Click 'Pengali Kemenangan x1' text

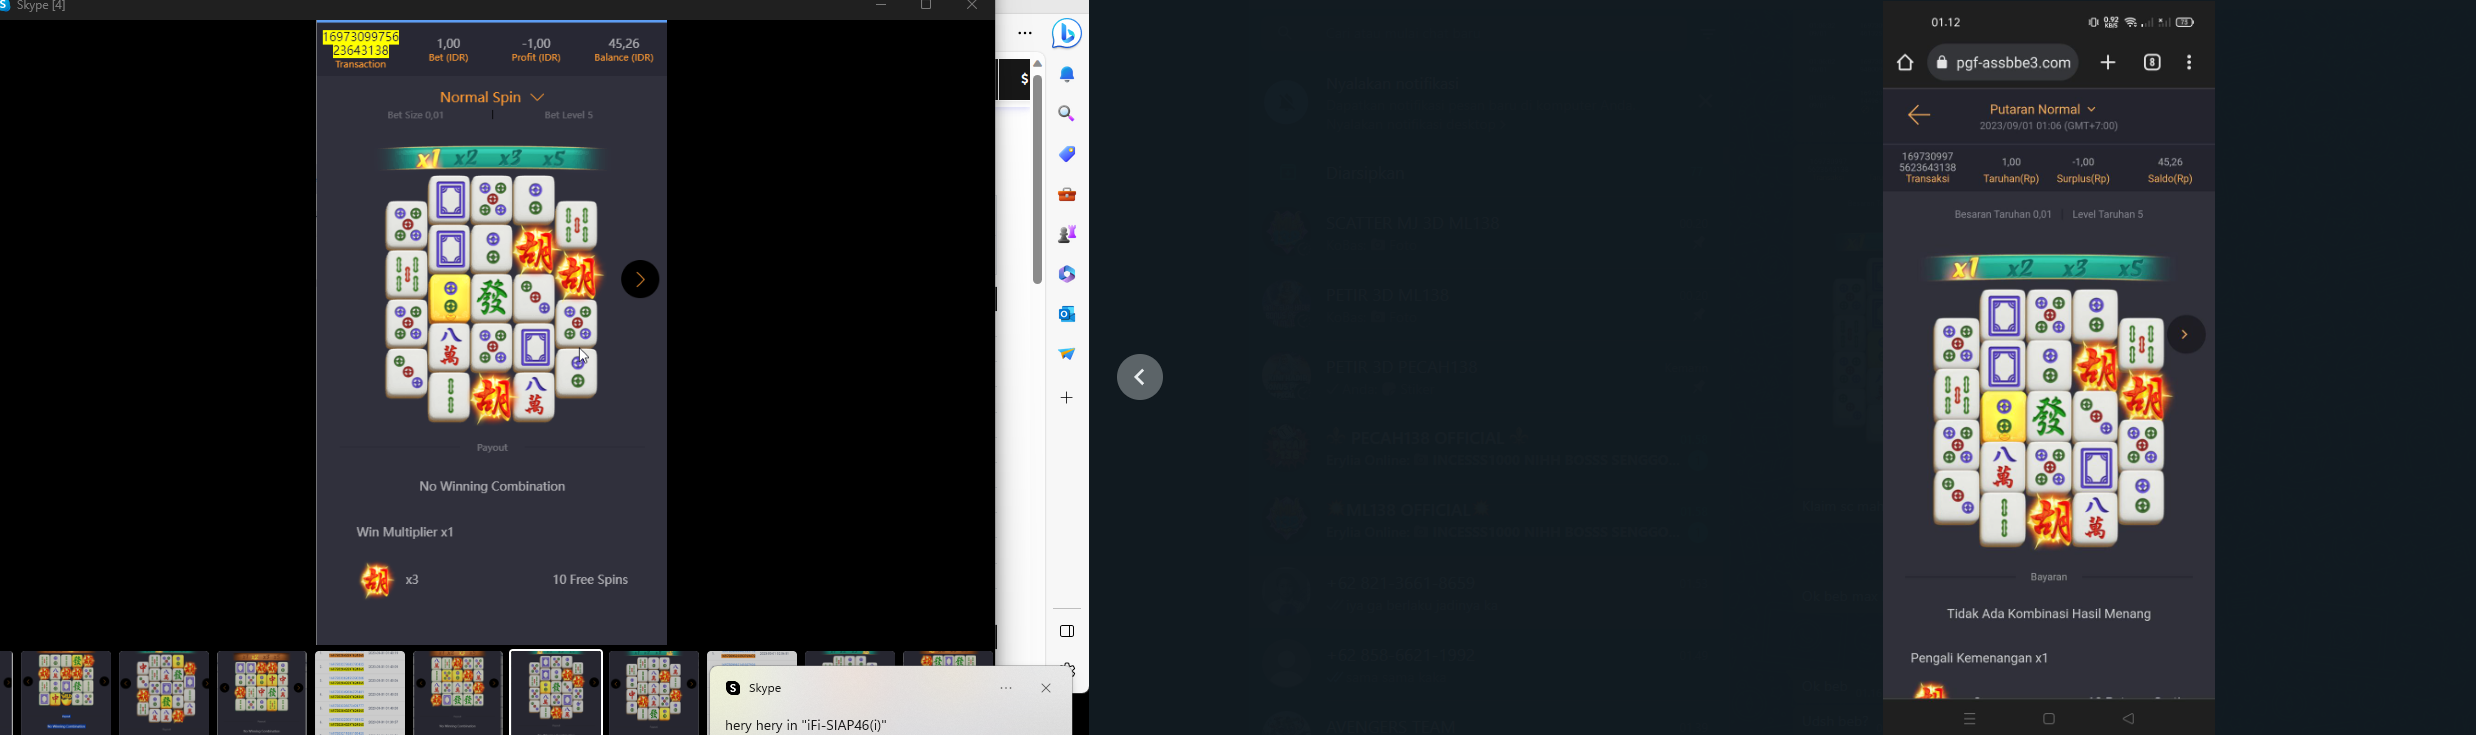click(1979, 658)
